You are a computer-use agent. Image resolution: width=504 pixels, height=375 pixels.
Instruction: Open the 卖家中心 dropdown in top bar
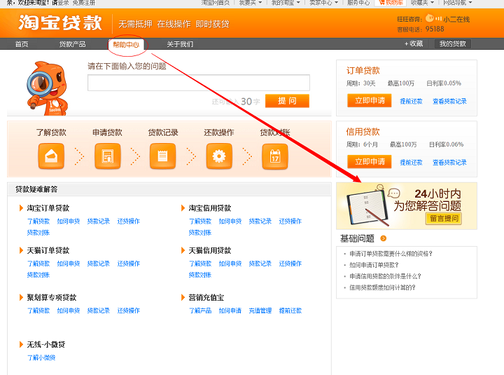coord(323,2)
